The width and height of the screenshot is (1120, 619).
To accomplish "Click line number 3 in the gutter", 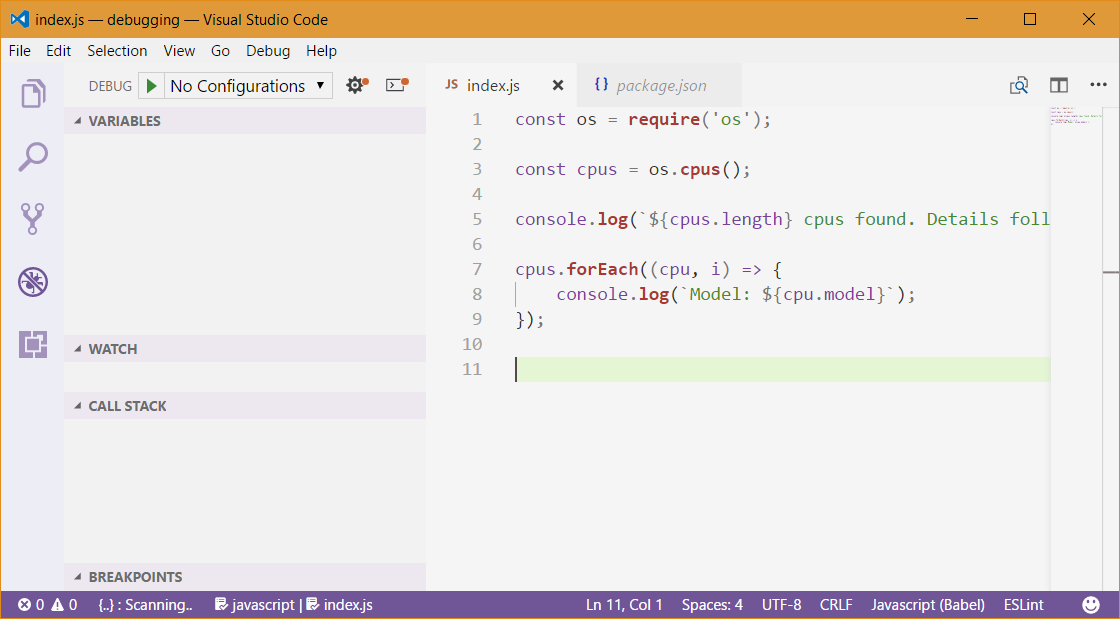I will pos(477,169).
